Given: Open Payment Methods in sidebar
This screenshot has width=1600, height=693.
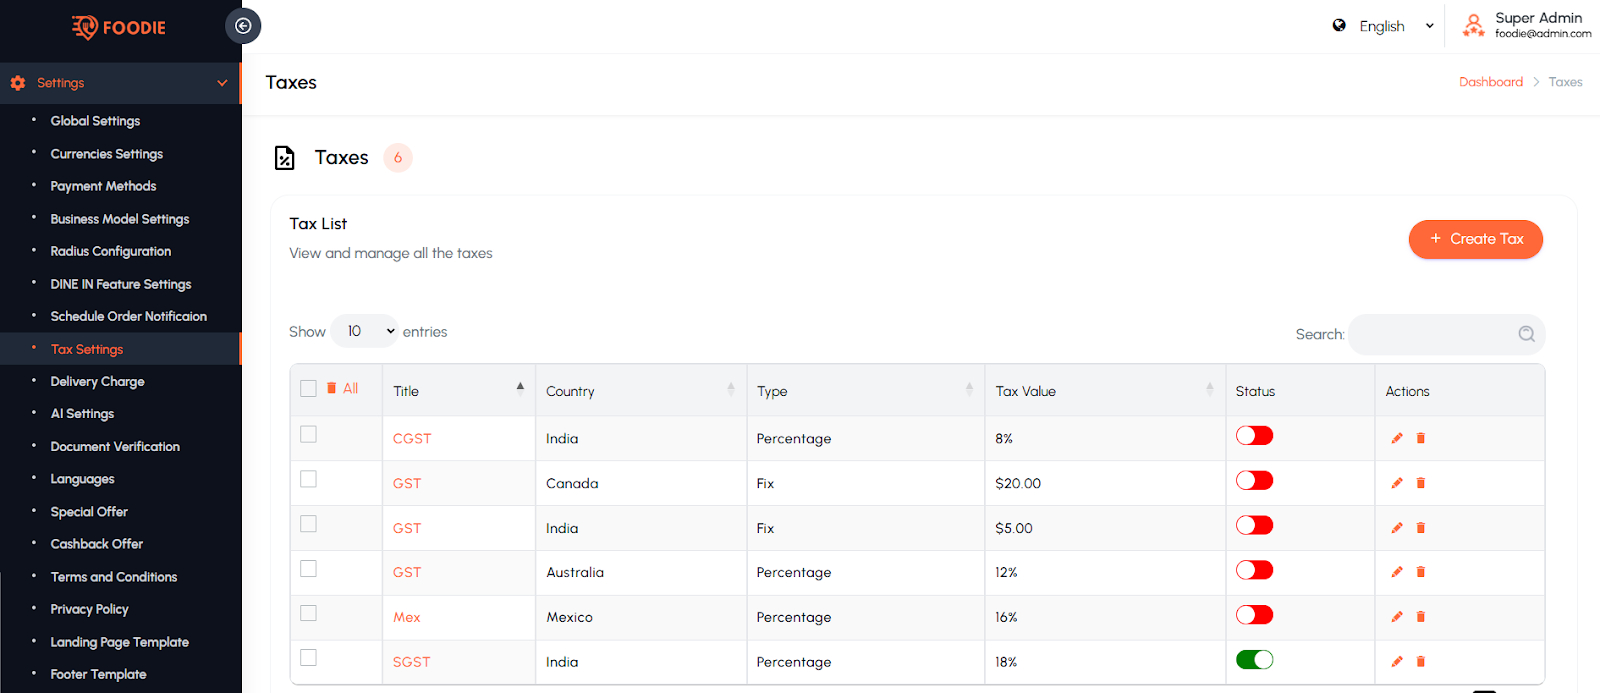Looking at the screenshot, I should pyautogui.click(x=103, y=186).
